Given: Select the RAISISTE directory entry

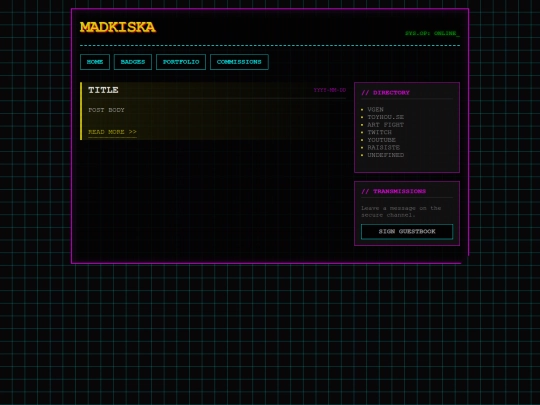Looking at the screenshot, I should point(383,147).
